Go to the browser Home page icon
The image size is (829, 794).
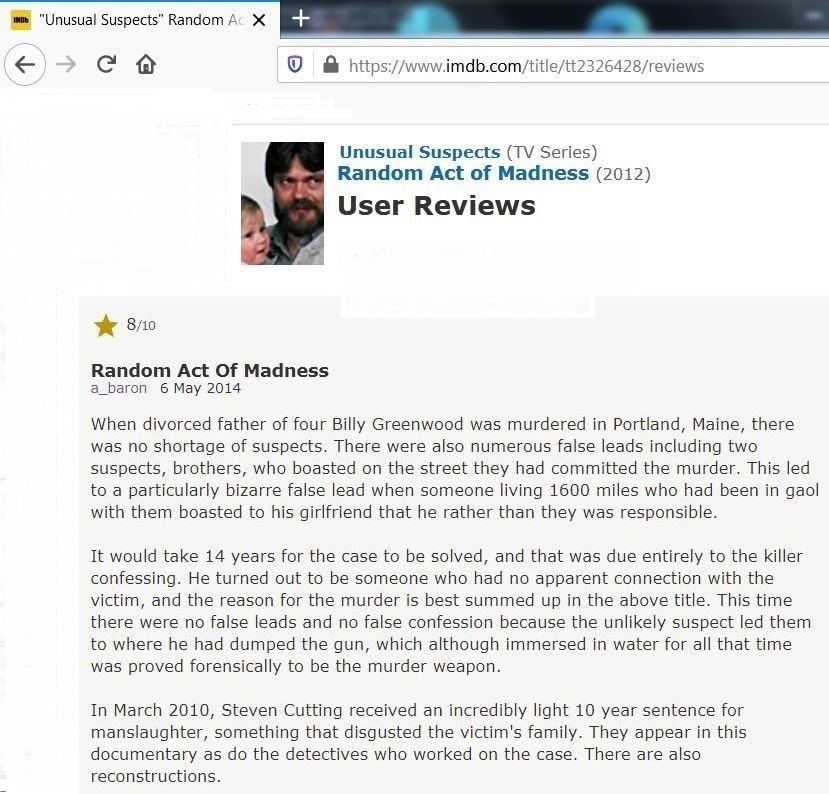click(146, 64)
